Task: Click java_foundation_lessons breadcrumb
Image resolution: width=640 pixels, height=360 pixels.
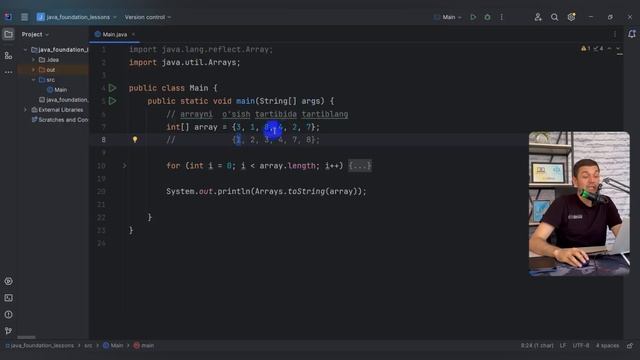Action: click(40, 345)
